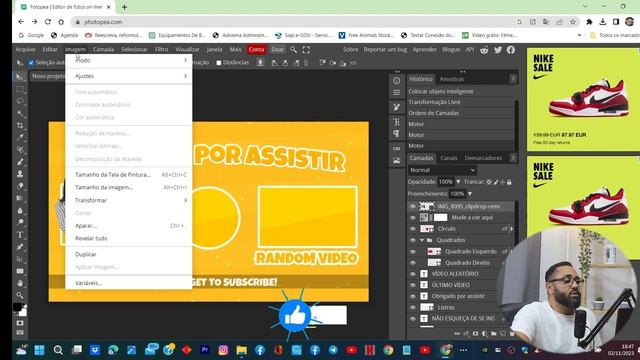Choose Revelar tudo menu entry

click(x=129, y=238)
